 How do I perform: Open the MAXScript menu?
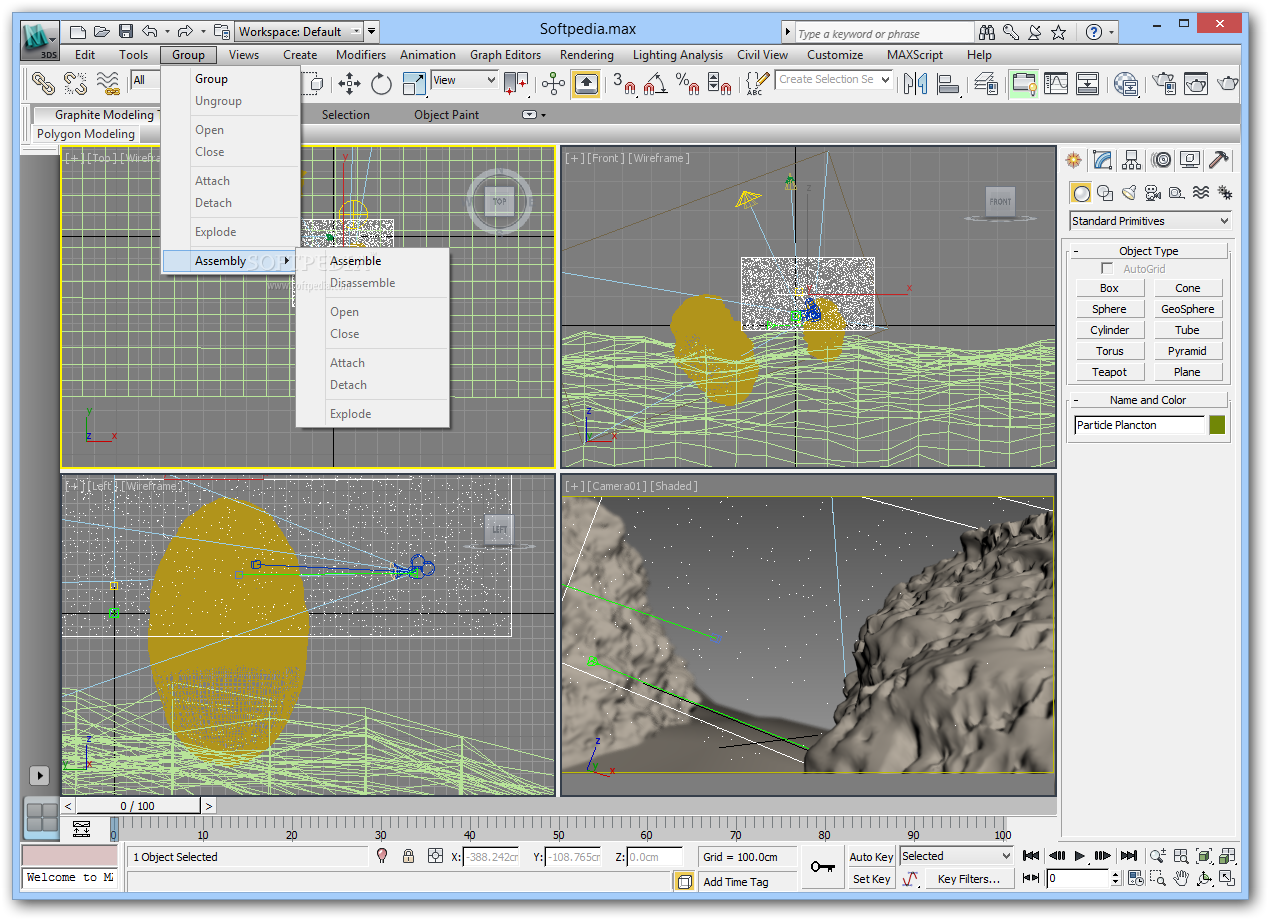(x=916, y=55)
